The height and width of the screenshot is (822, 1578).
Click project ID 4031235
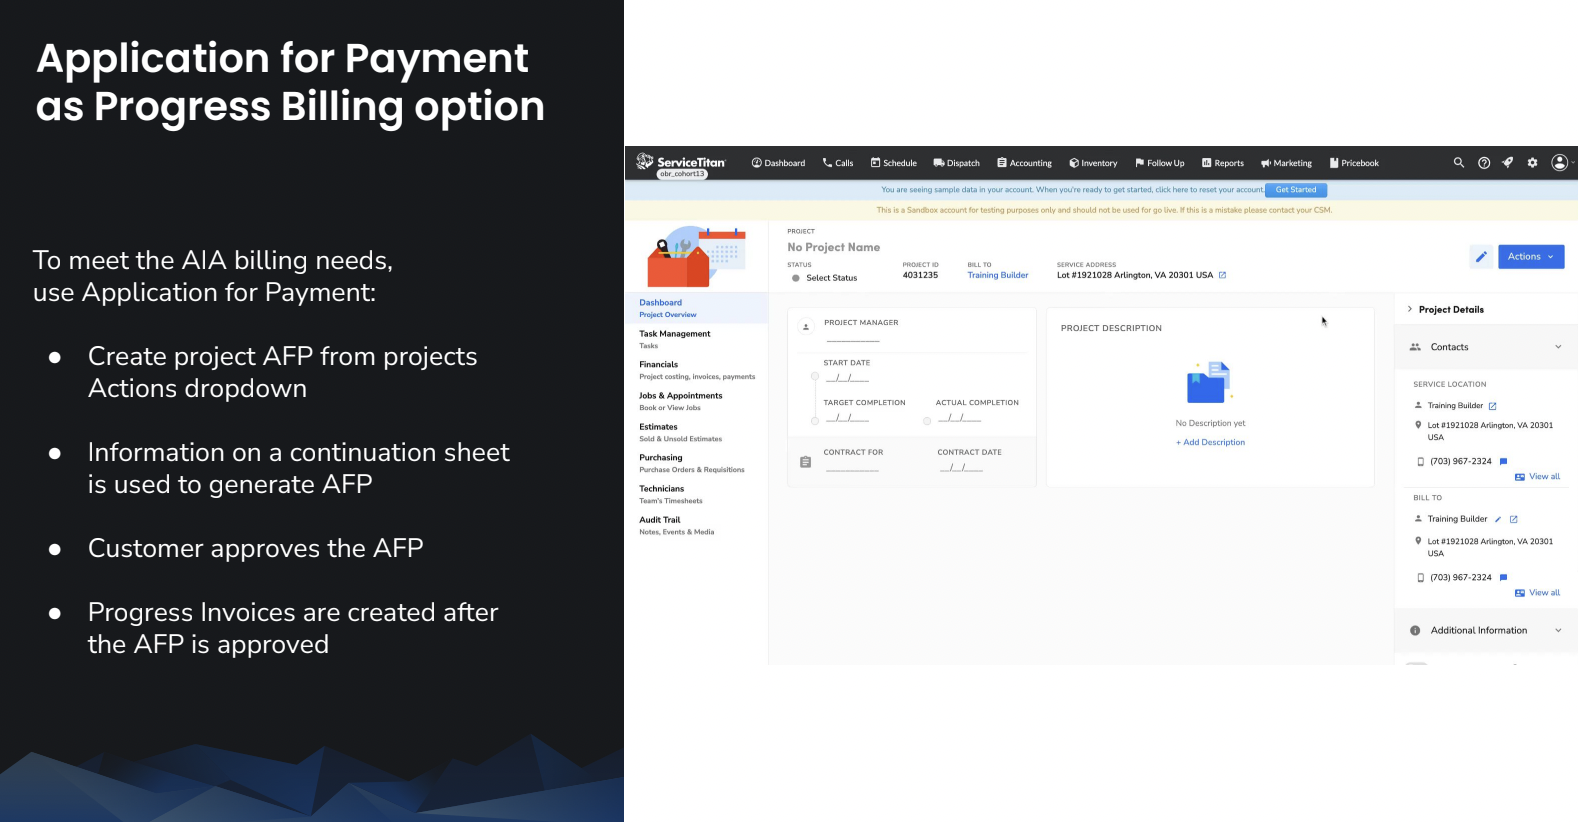pos(920,275)
